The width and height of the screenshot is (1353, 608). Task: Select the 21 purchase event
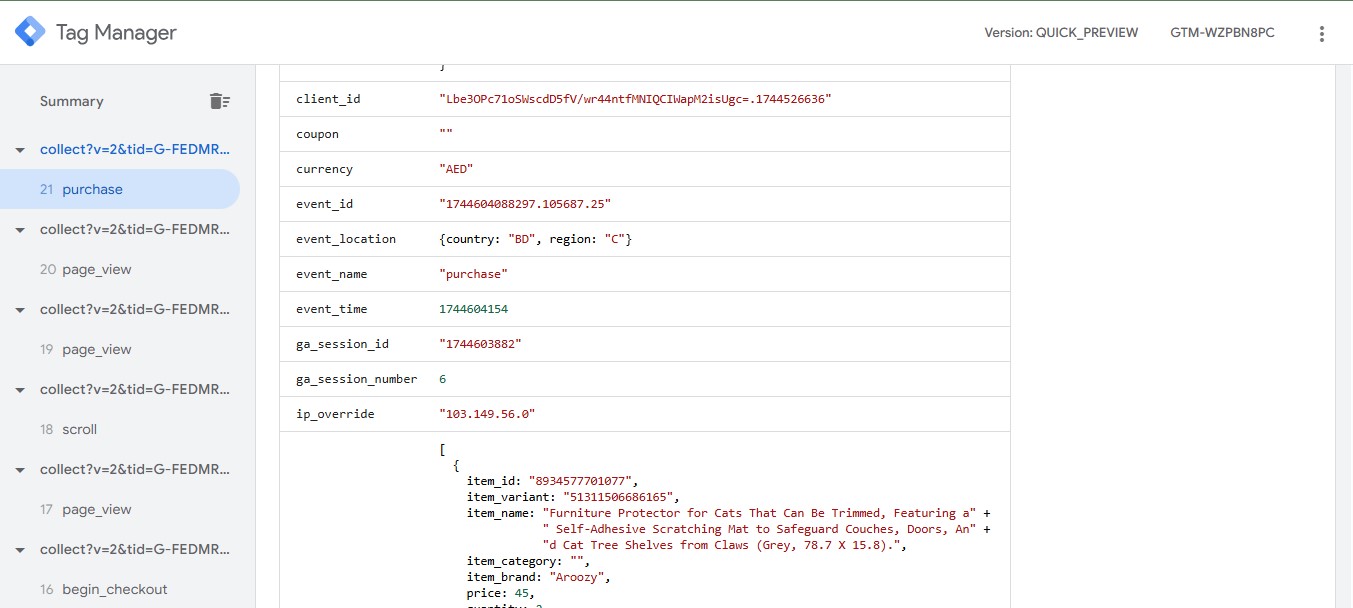[92, 189]
